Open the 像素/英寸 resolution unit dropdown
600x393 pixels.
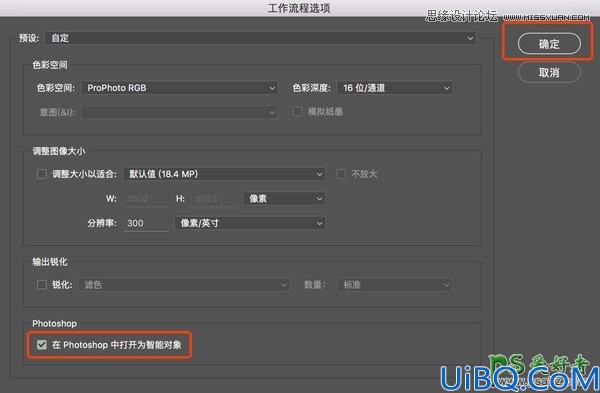pyautogui.click(x=250, y=223)
